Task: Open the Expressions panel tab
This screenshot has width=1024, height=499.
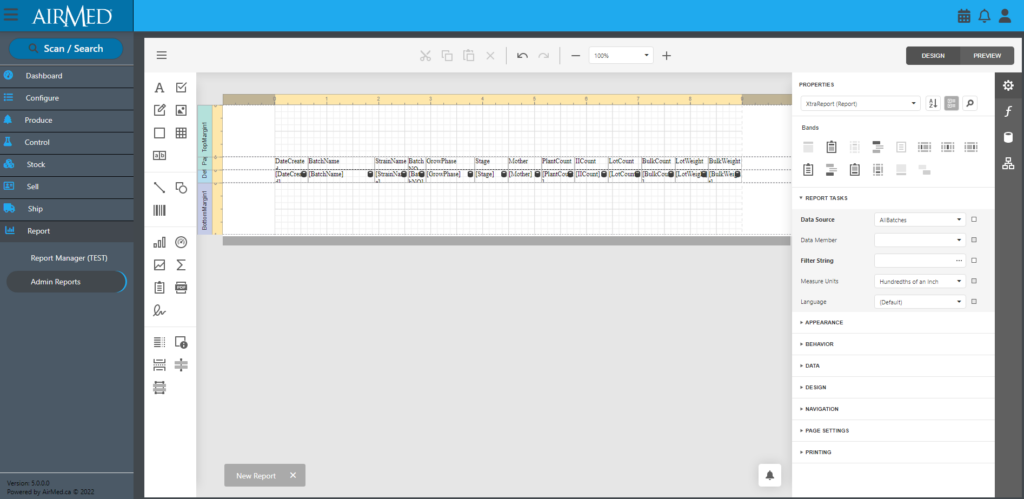Action: (x=1008, y=112)
